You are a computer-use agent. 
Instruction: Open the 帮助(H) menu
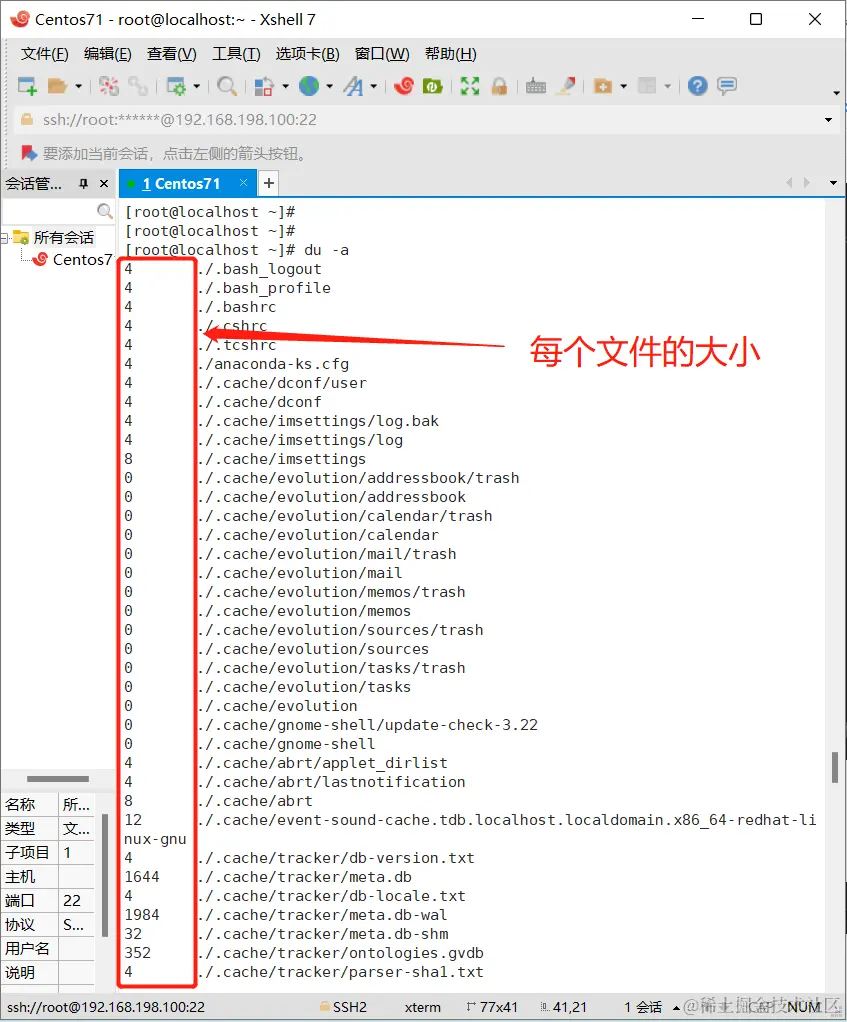[x=451, y=54]
